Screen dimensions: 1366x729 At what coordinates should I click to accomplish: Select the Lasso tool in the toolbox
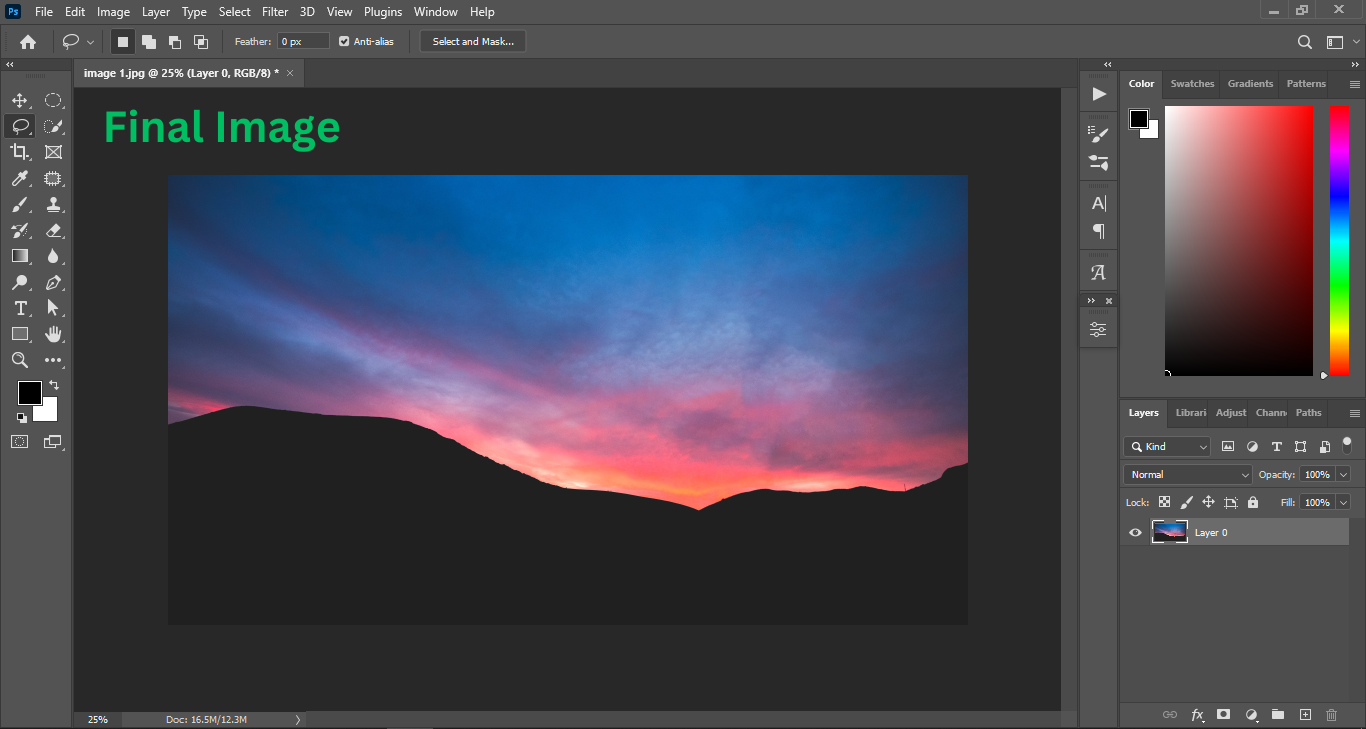pyautogui.click(x=20, y=126)
